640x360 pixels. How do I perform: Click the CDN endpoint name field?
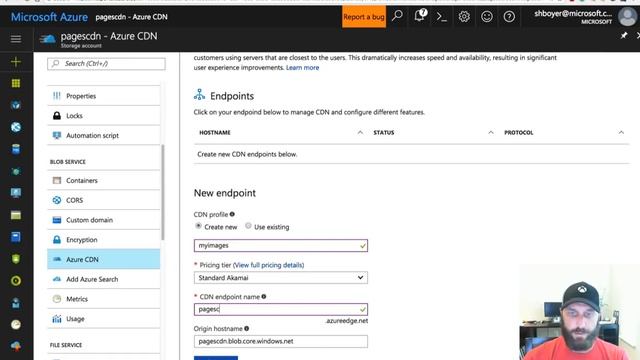click(x=281, y=309)
